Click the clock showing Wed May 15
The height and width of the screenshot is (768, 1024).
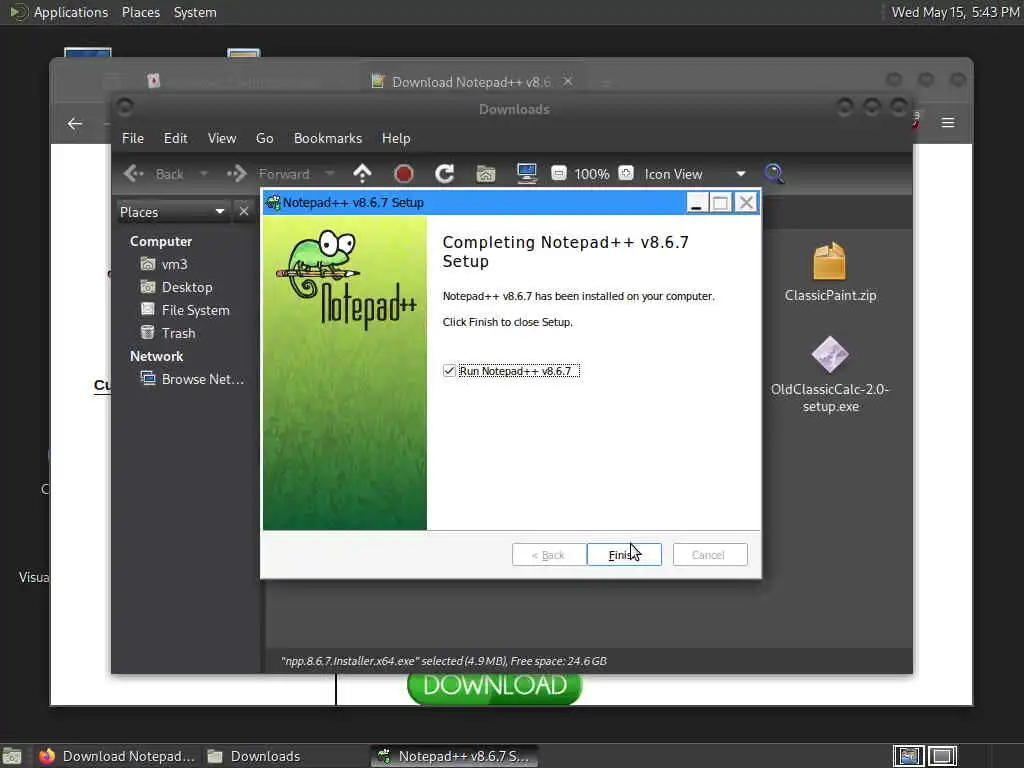point(955,12)
